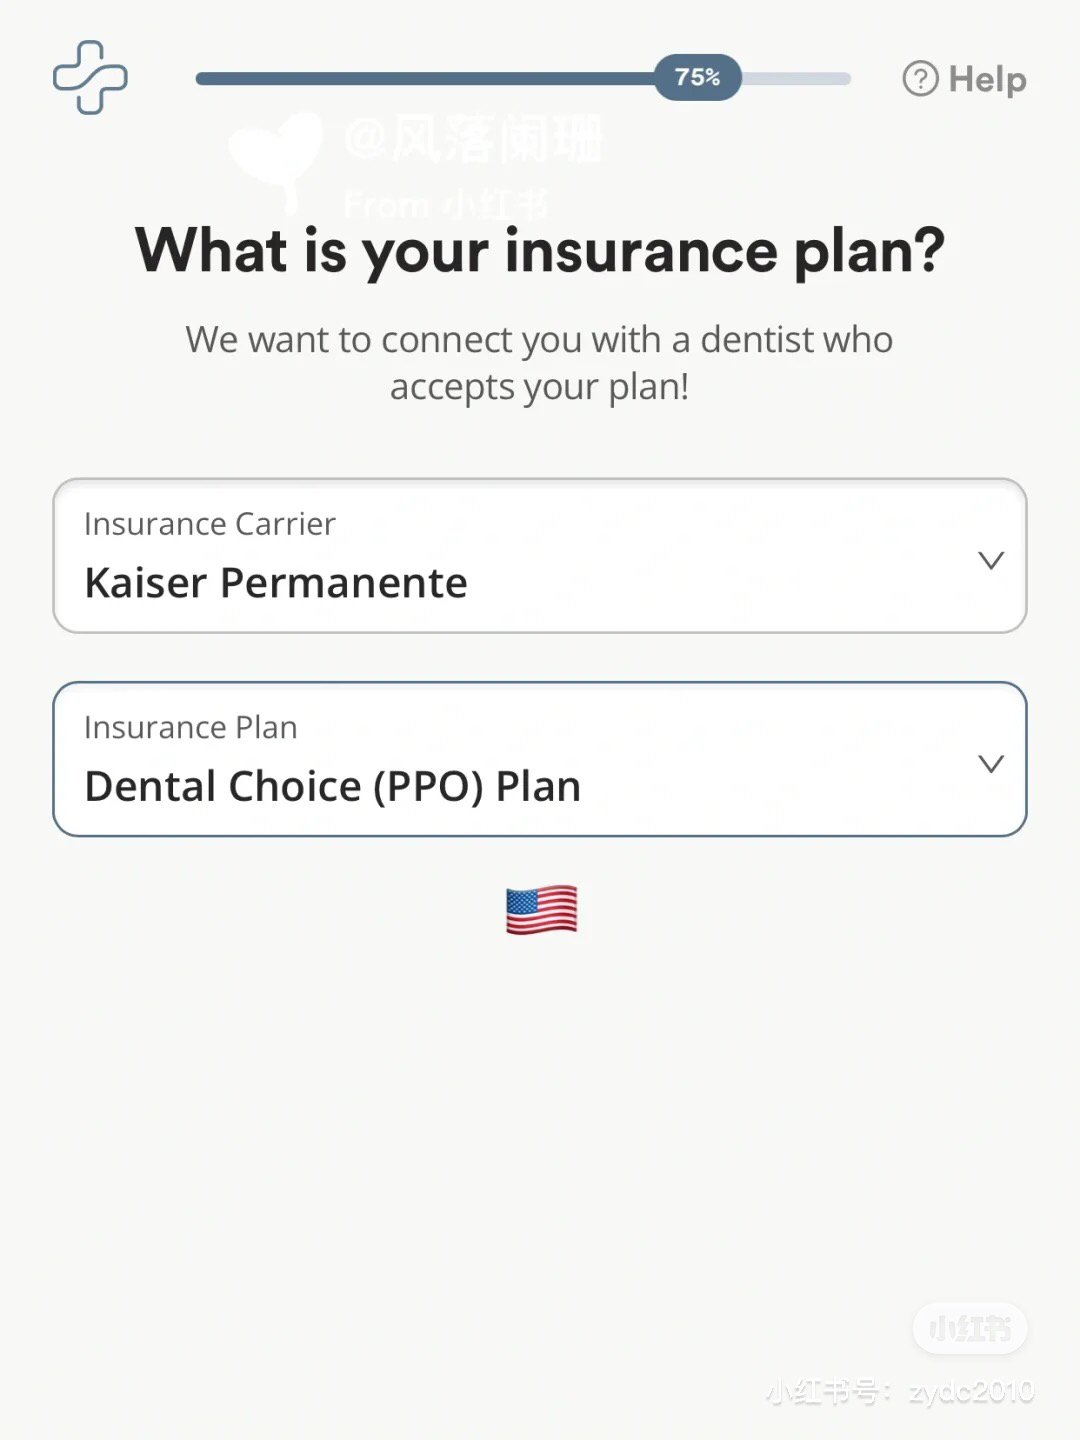Click the Xiaohongshu watermark badge logo
The width and height of the screenshot is (1080, 1440).
tap(969, 1328)
